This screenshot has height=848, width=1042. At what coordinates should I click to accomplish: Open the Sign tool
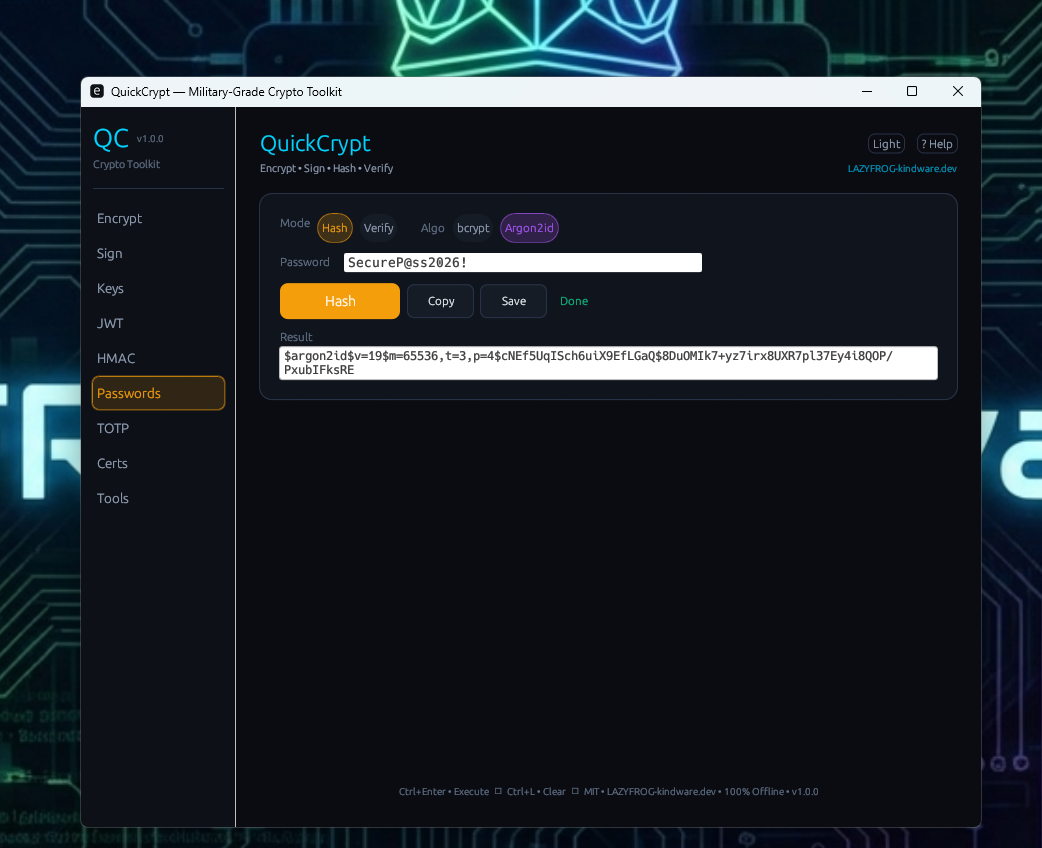pos(109,253)
